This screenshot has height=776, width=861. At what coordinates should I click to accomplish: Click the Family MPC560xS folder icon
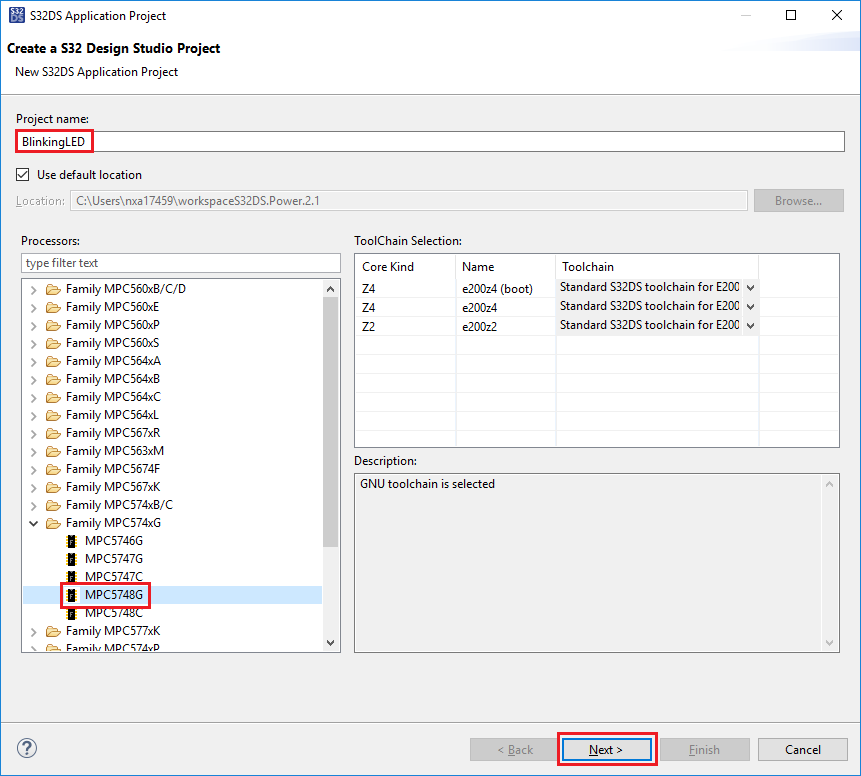click(x=53, y=343)
